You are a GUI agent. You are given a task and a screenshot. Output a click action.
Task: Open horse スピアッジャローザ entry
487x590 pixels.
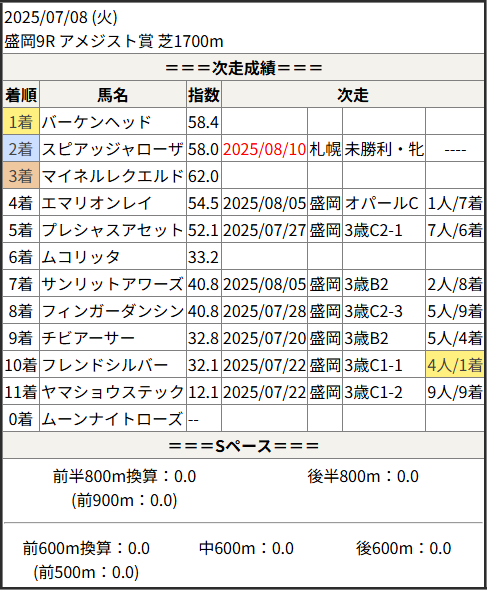coord(113,149)
